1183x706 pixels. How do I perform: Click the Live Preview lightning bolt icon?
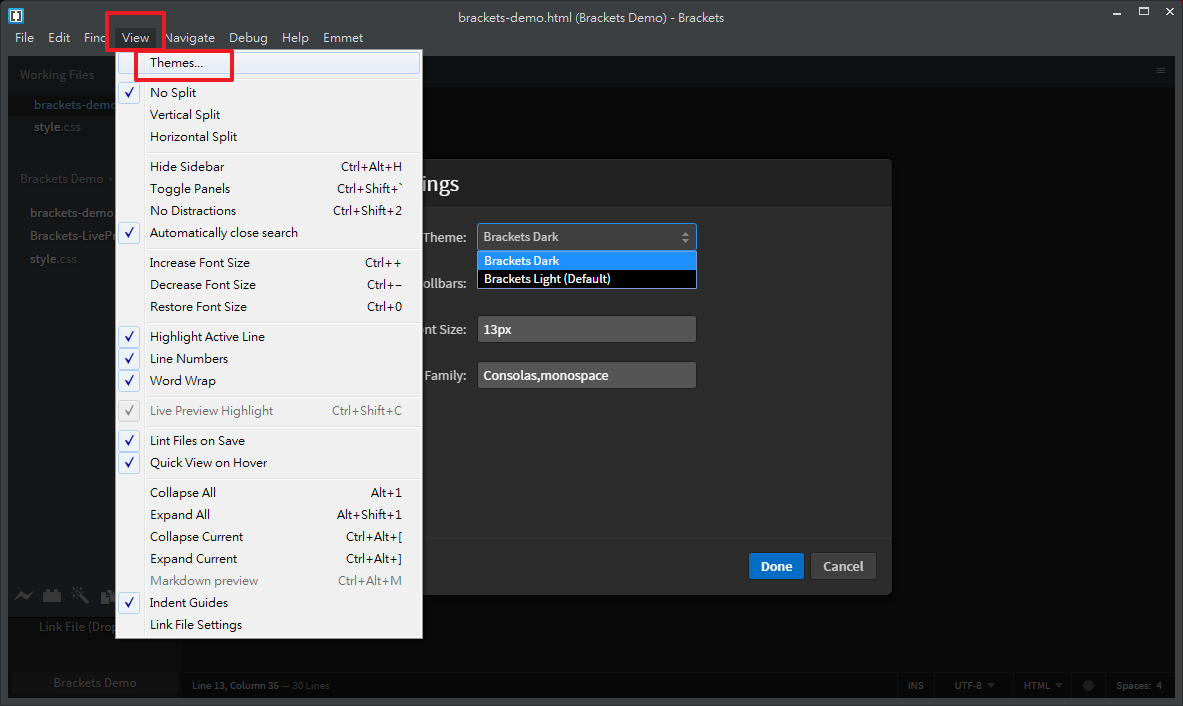point(24,596)
